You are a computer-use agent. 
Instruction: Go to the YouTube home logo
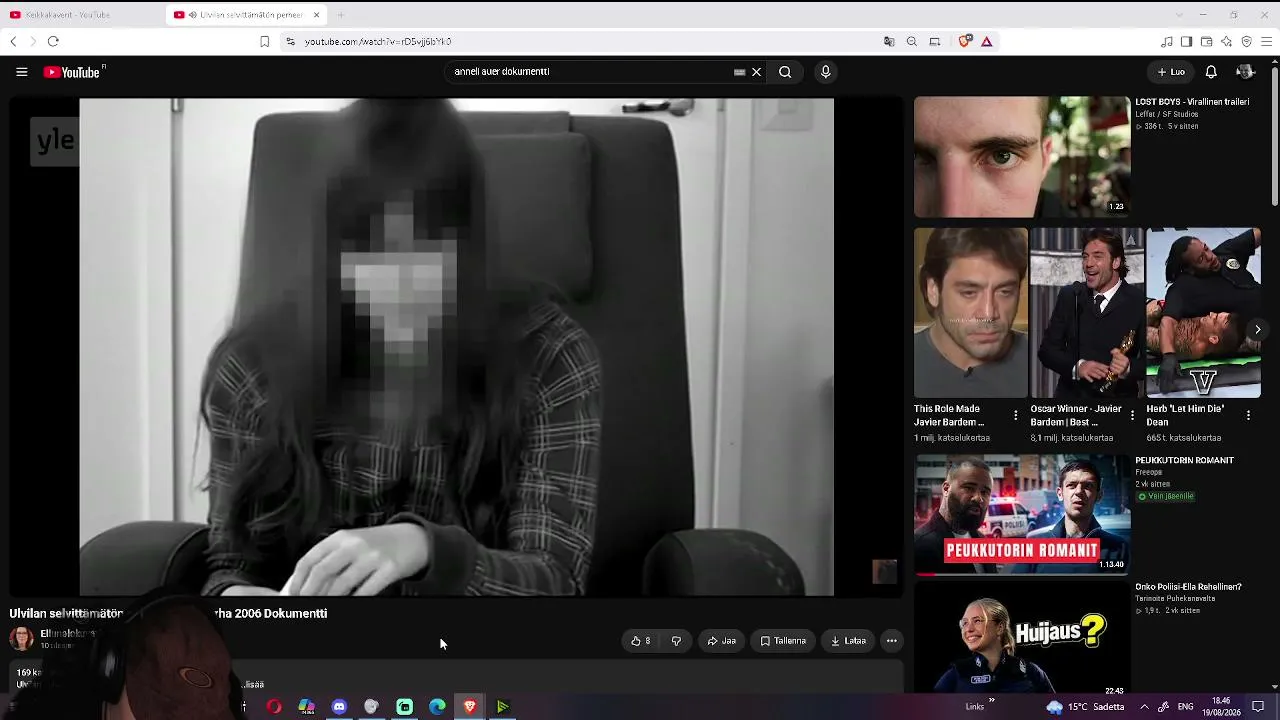click(x=74, y=72)
